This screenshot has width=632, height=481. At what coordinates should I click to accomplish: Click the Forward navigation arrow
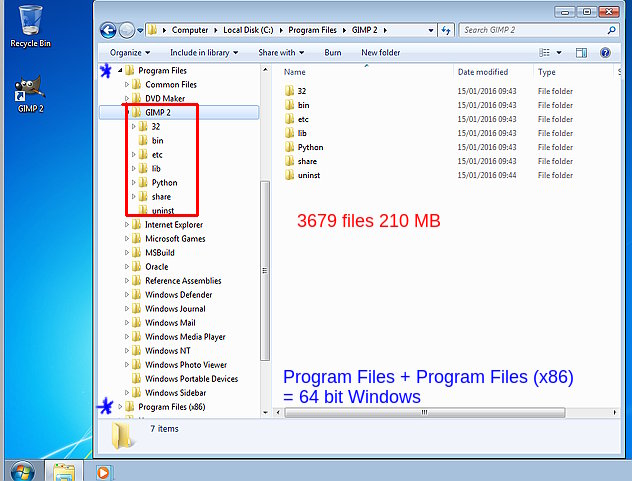(127, 30)
